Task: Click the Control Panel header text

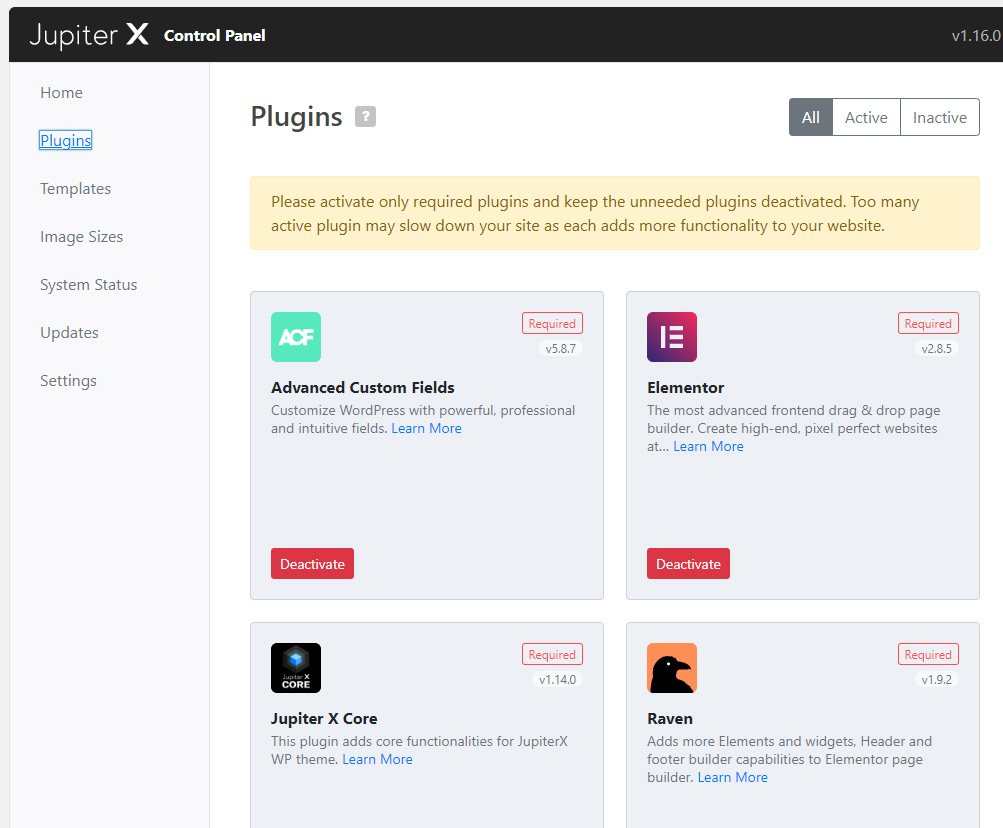Action: 214,36
